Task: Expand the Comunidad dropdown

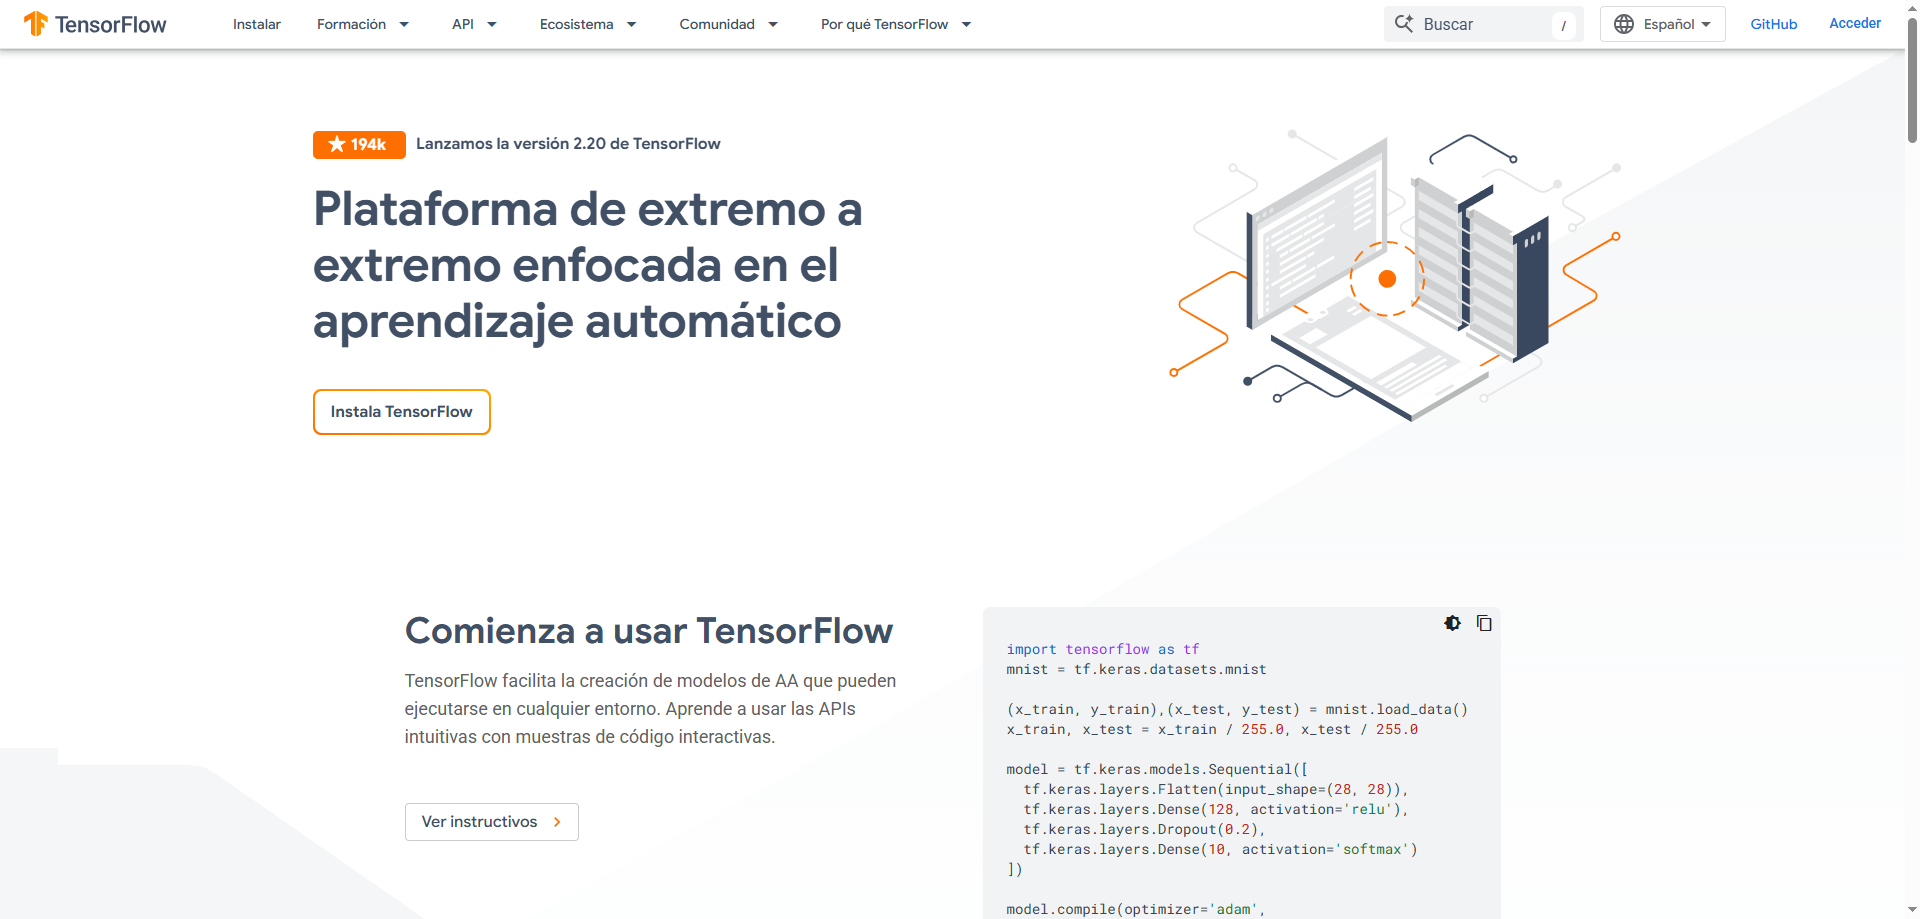Action: [x=729, y=24]
